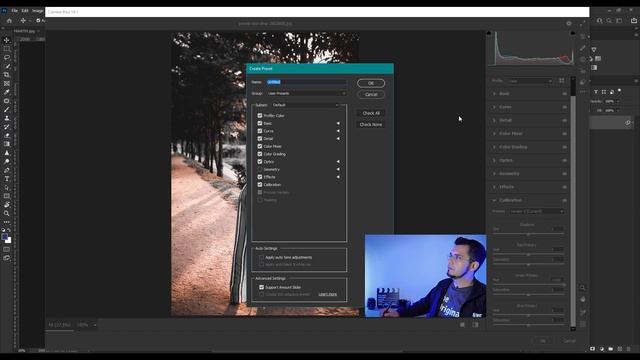Image resolution: width=640 pixels, height=360 pixels.
Task: Select the Brush tool
Action: coord(7,109)
